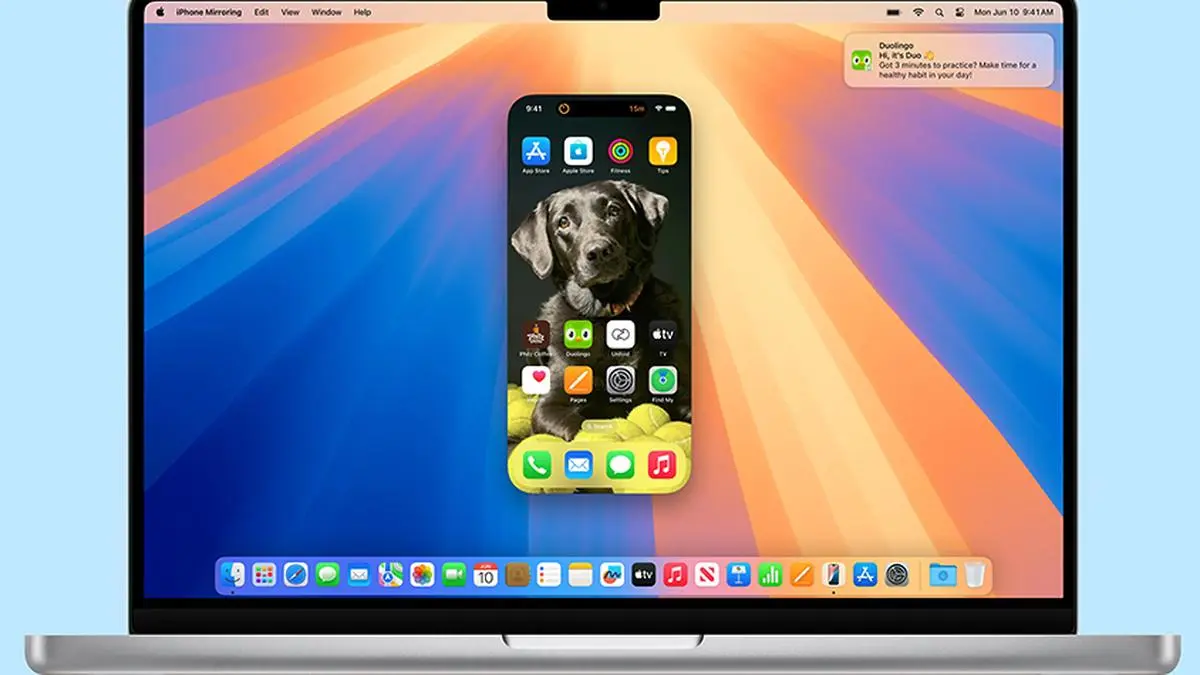This screenshot has height=675, width=1200.
Task: Launch News from the Dock
Action: 707,574
